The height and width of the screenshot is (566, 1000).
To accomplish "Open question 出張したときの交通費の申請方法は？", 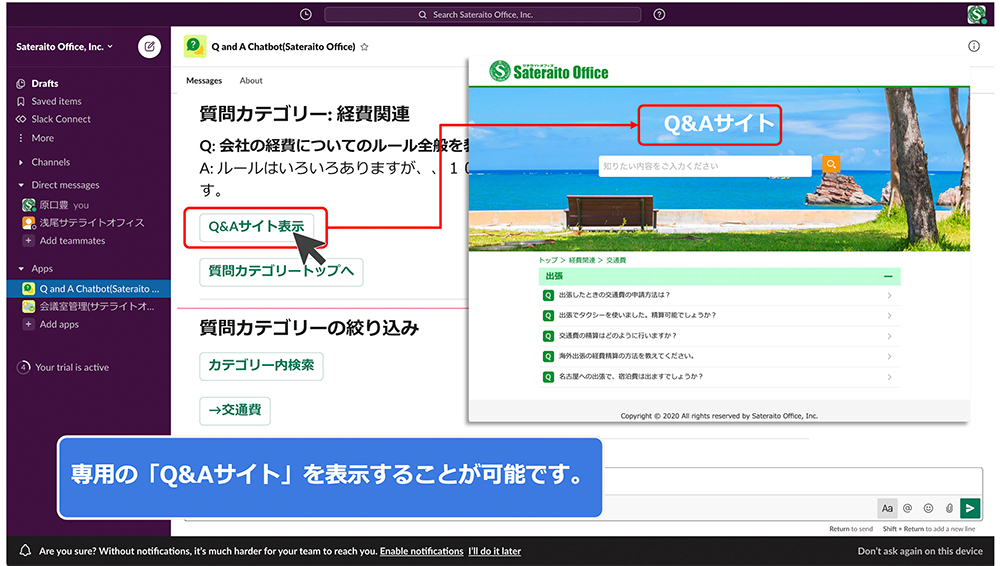I will click(719, 295).
